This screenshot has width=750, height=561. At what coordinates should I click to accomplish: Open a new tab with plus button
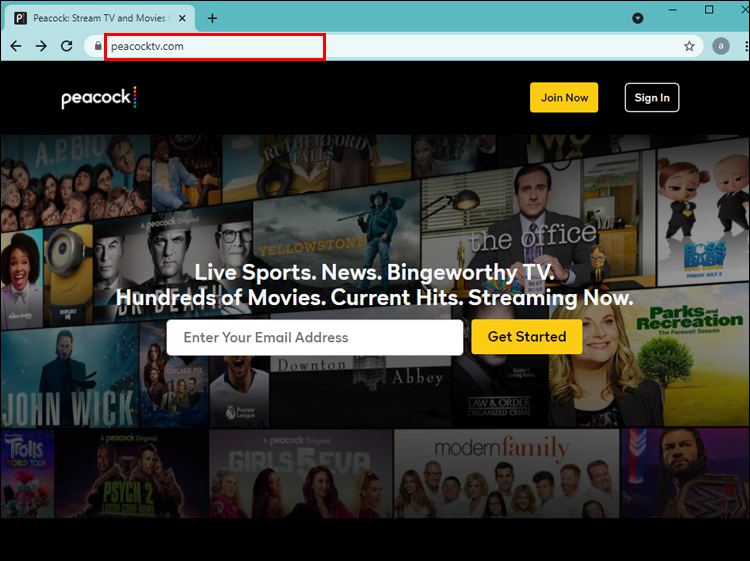(212, 18)
